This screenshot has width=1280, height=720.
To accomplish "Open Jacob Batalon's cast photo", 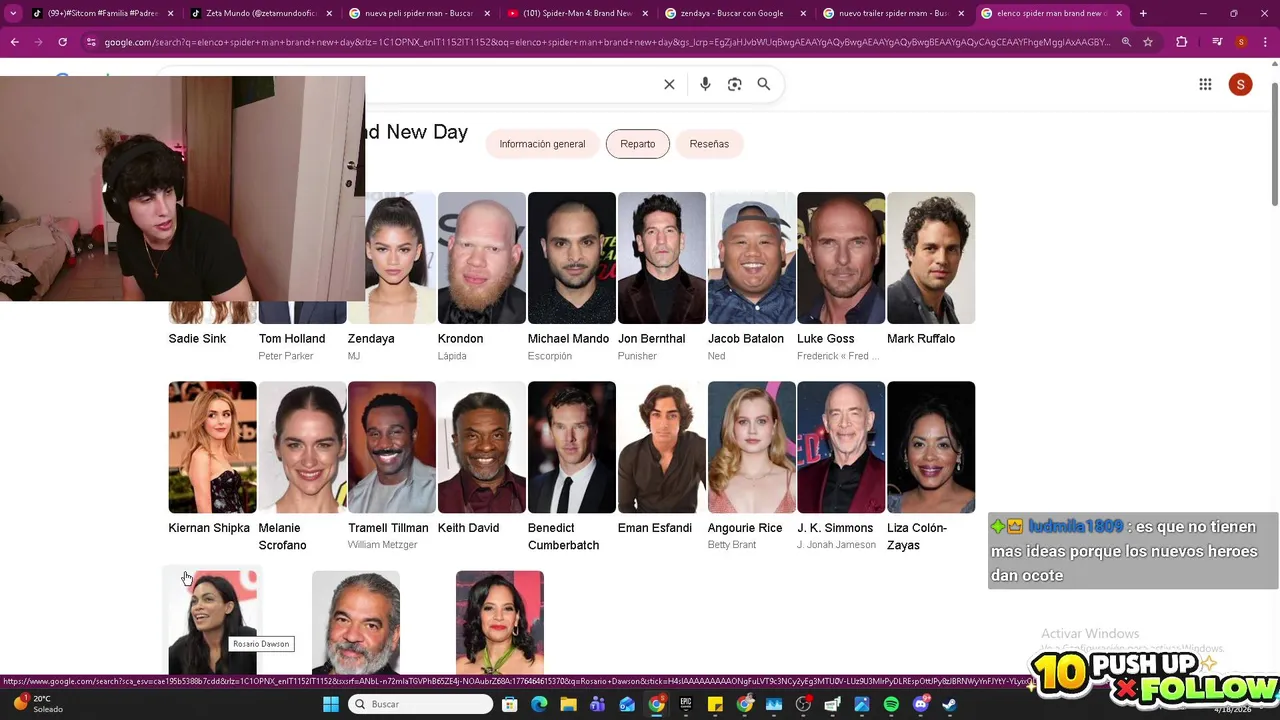I will pyautogui.click(x=751, y=258).
